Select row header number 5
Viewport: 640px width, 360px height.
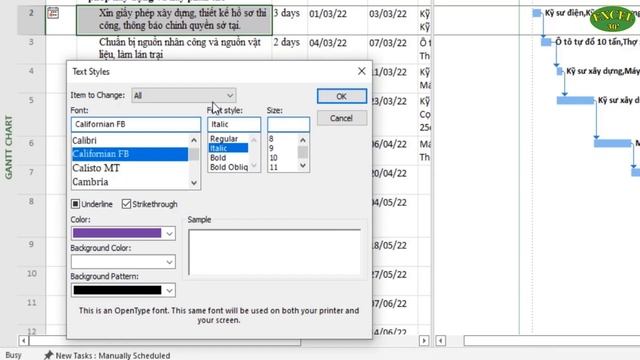(x=31, y=114)
